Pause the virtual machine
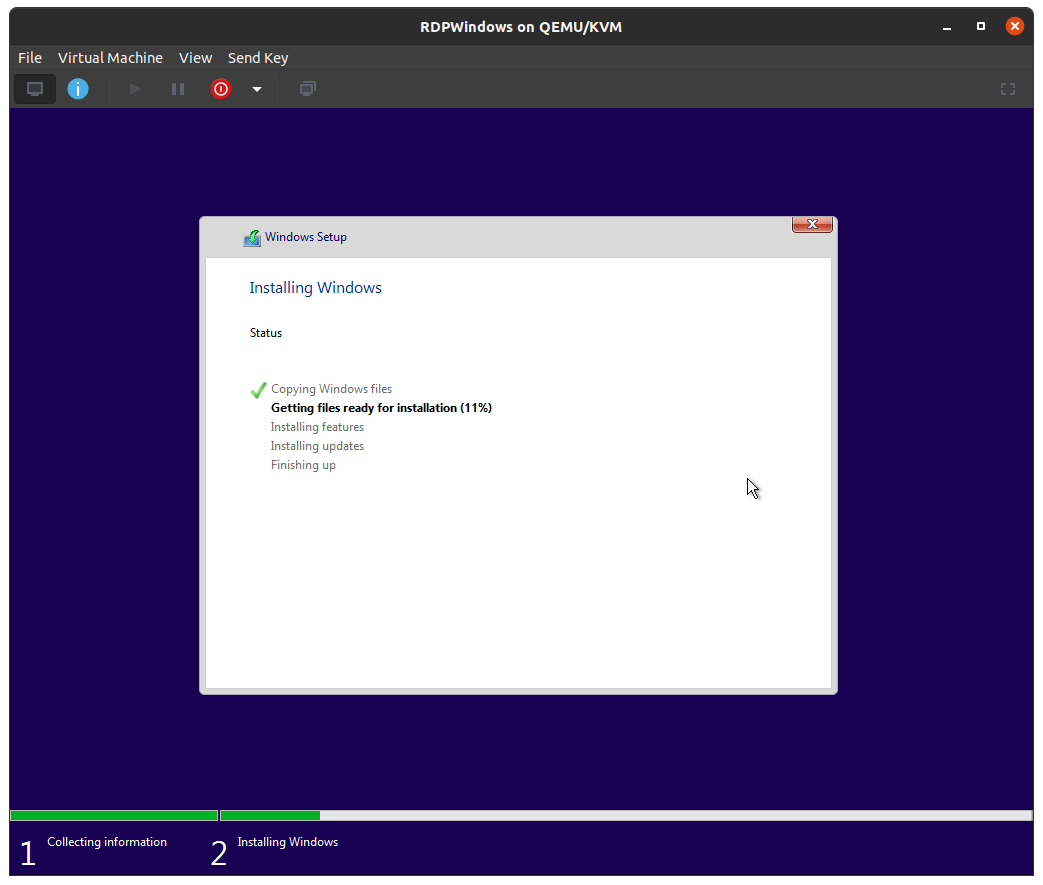 coord(178,89)
